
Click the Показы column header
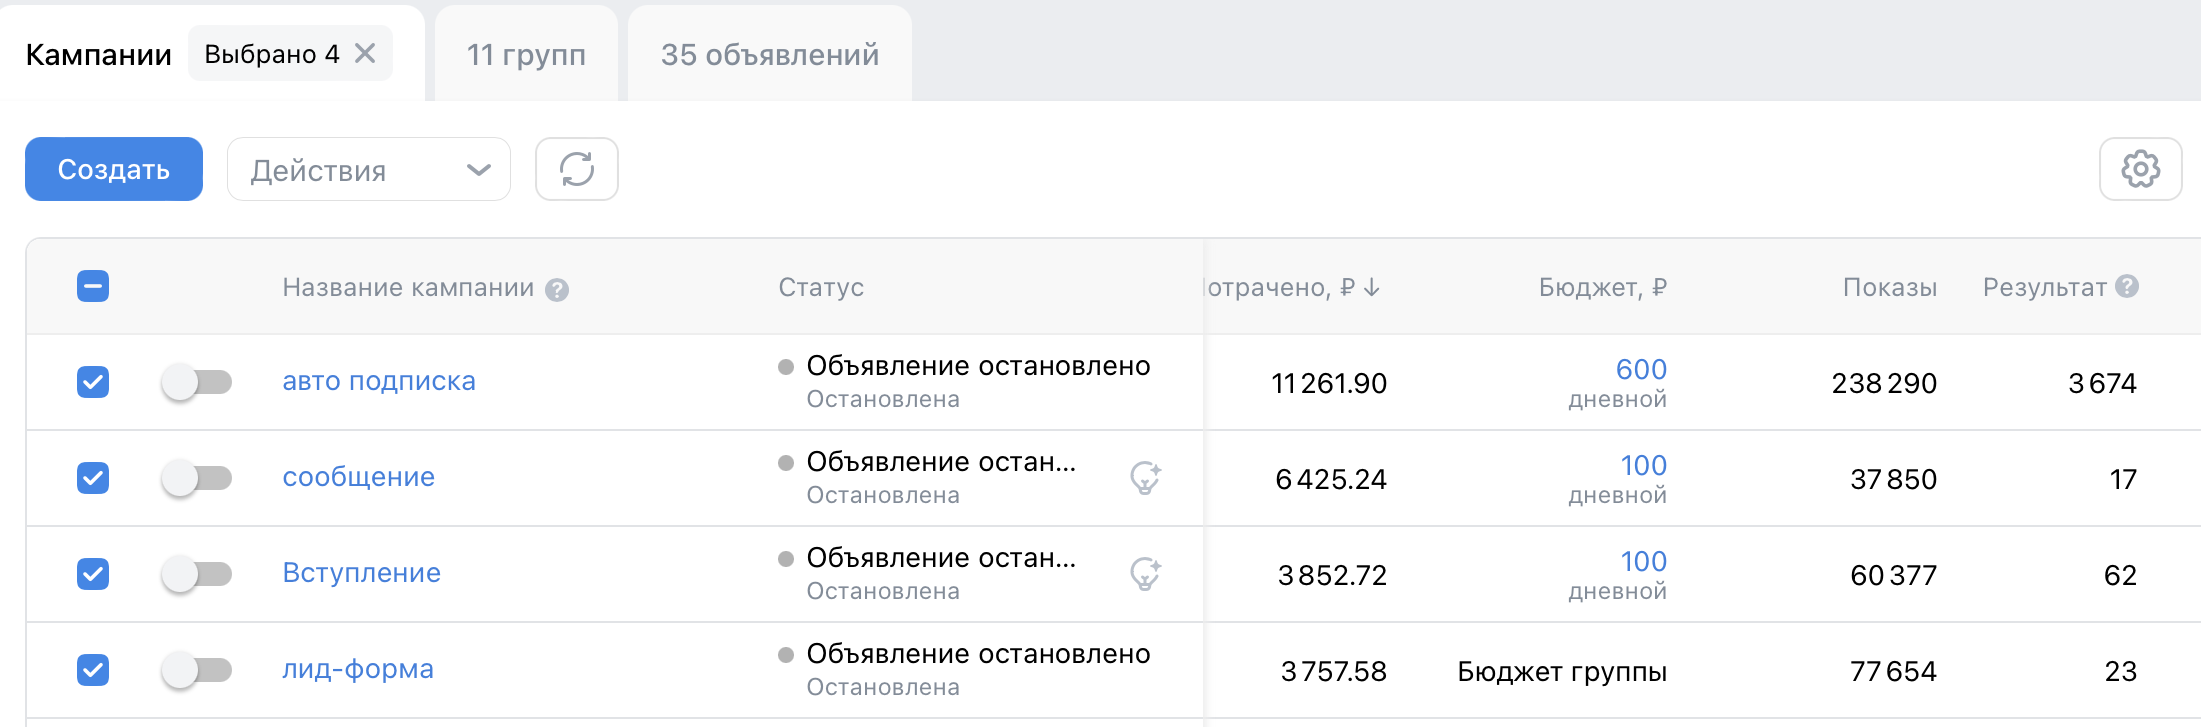pos(1890,288)
